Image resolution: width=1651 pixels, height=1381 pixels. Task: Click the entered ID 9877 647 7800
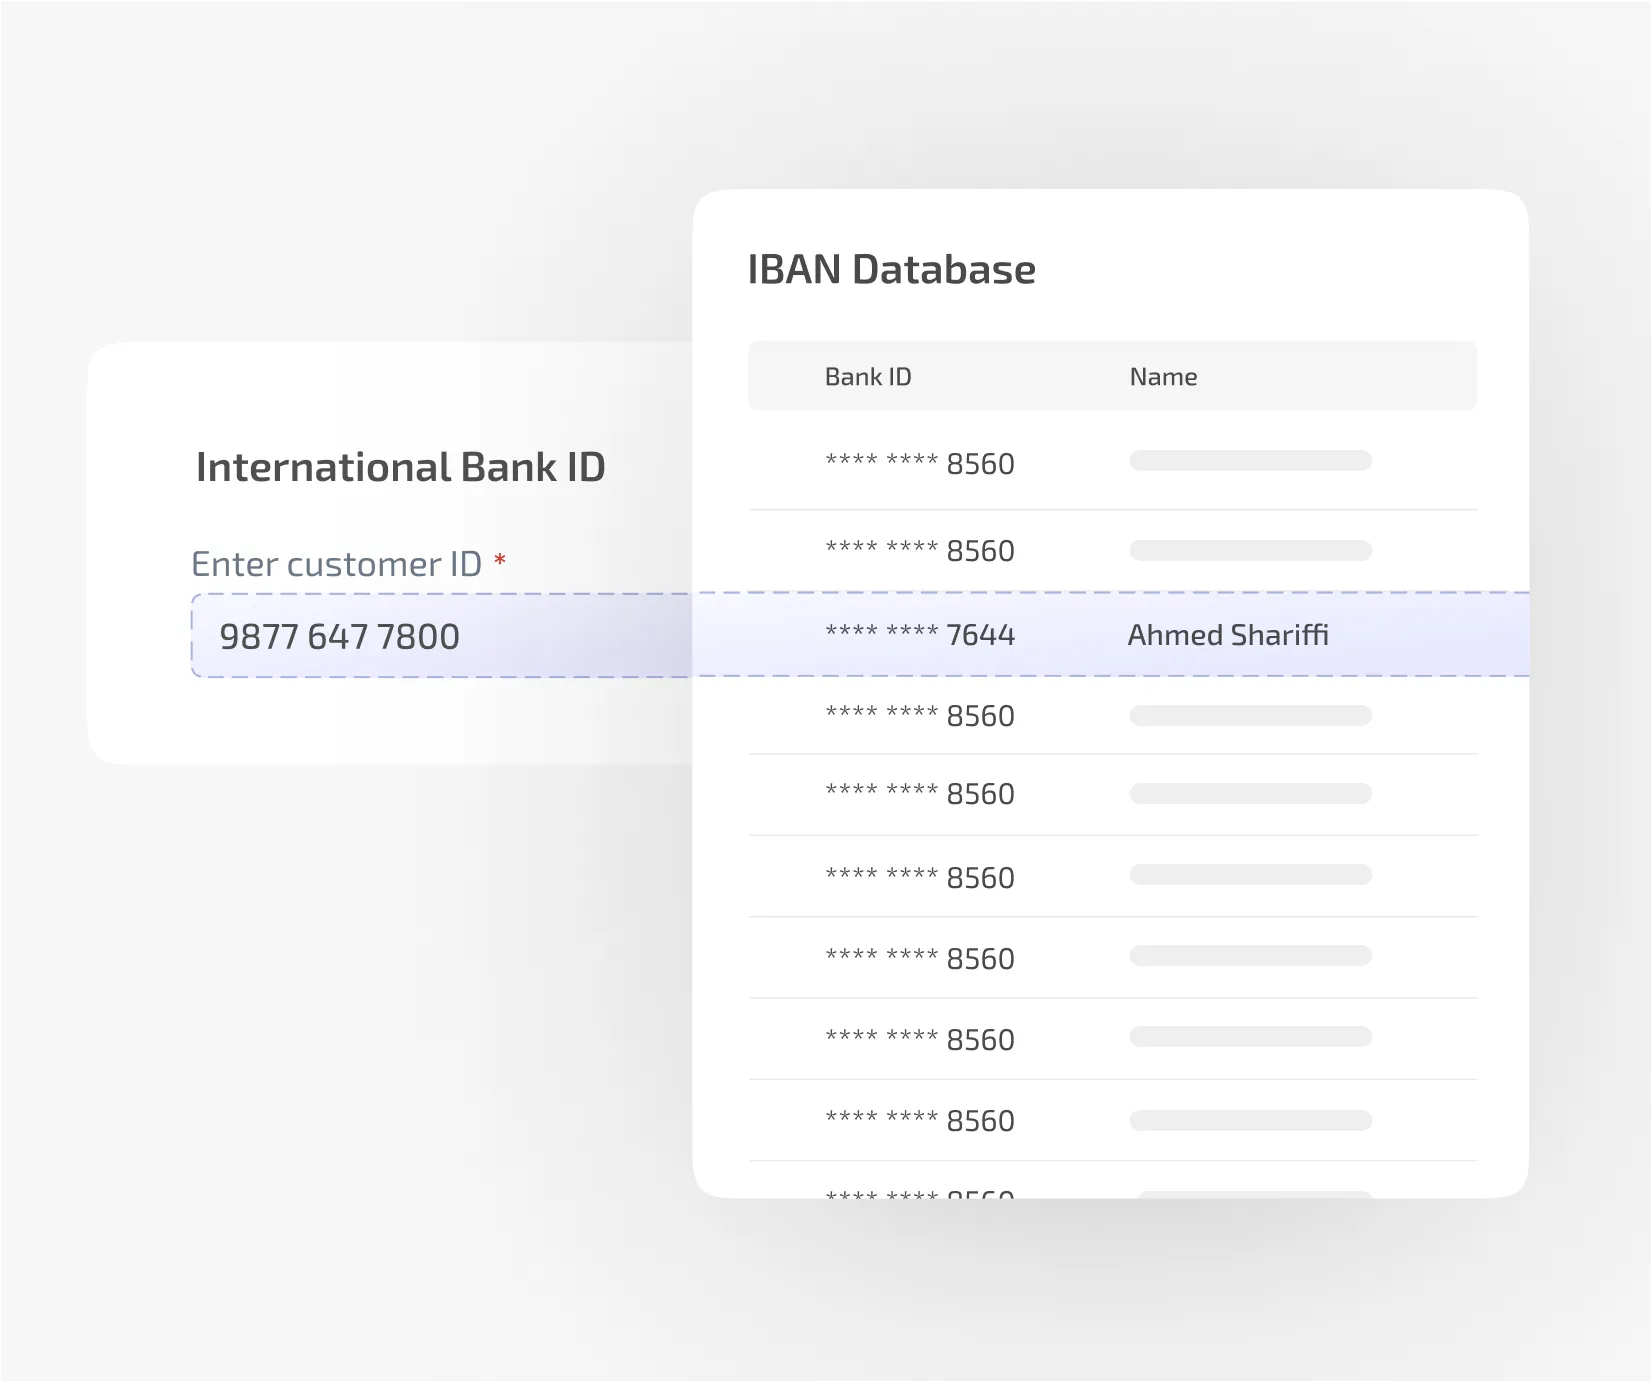pyautogui.click(x=341, y=636)
